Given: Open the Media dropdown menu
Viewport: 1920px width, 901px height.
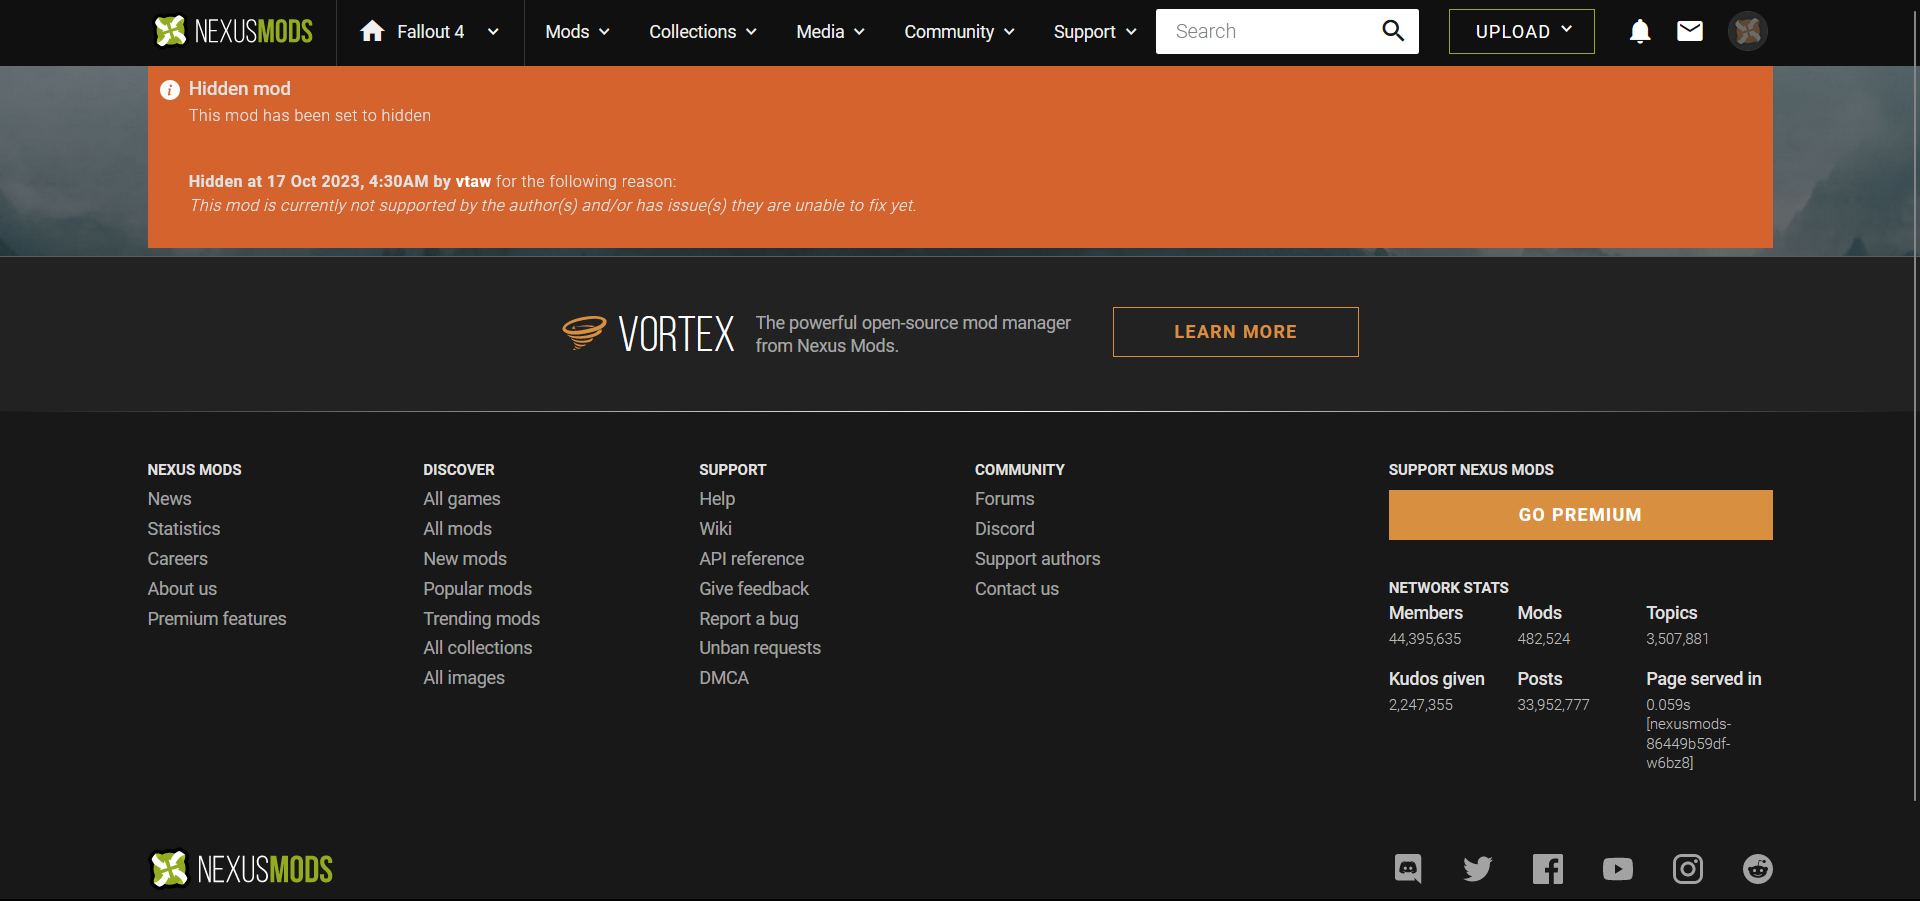Looking at the screenshot, I should 830,32.
